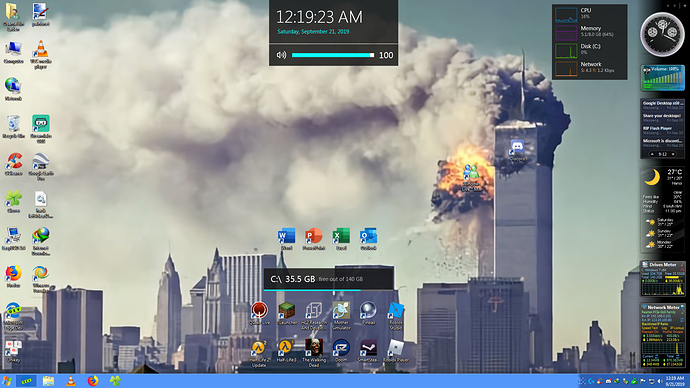Click the 27°C weather gadget
Screen dimensions: 690x388
click(x=662, y=209)
